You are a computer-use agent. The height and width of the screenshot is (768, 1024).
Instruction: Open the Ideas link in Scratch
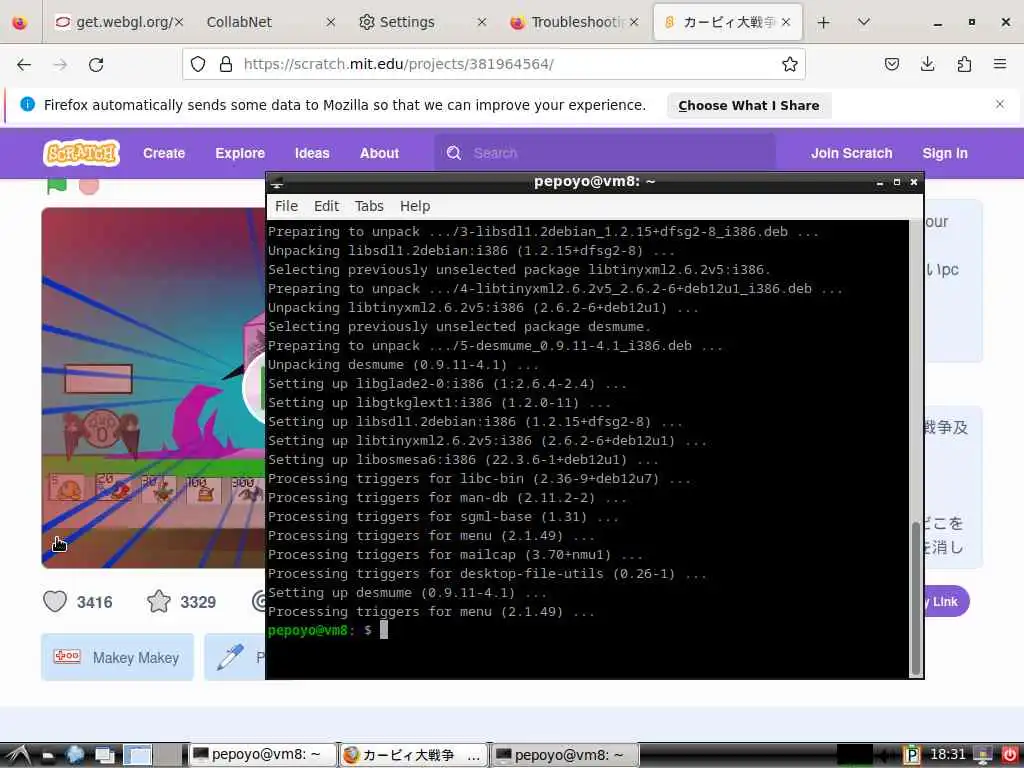coord(312,153)
